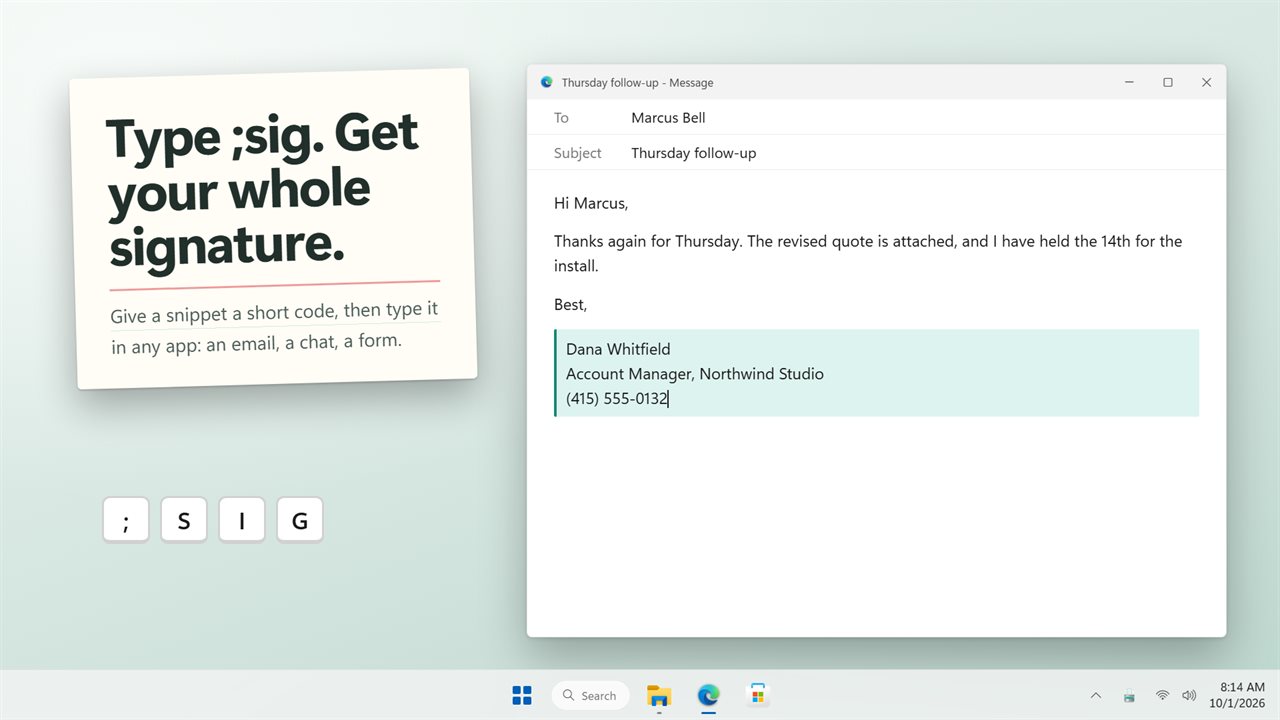Click the semicolon key cap
The image size is (1280, 720).
[x=126, y=520]
